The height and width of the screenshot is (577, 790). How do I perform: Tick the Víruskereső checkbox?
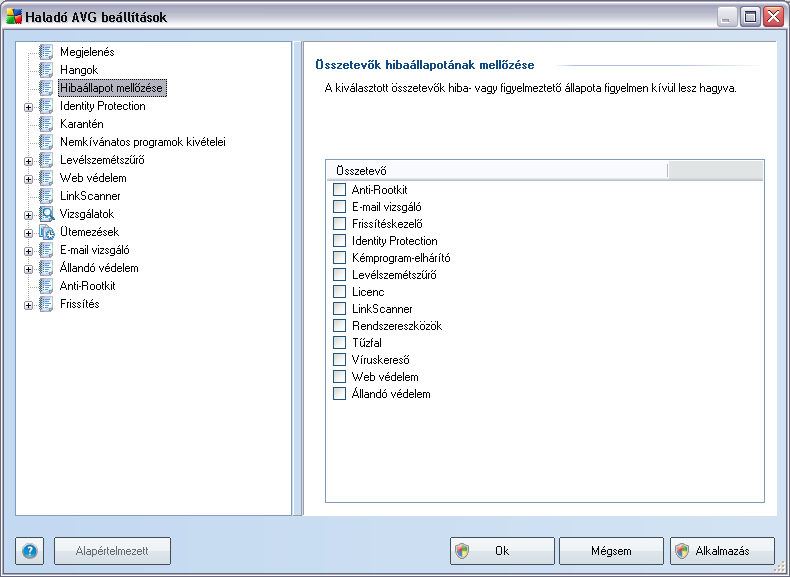[340, 360]
